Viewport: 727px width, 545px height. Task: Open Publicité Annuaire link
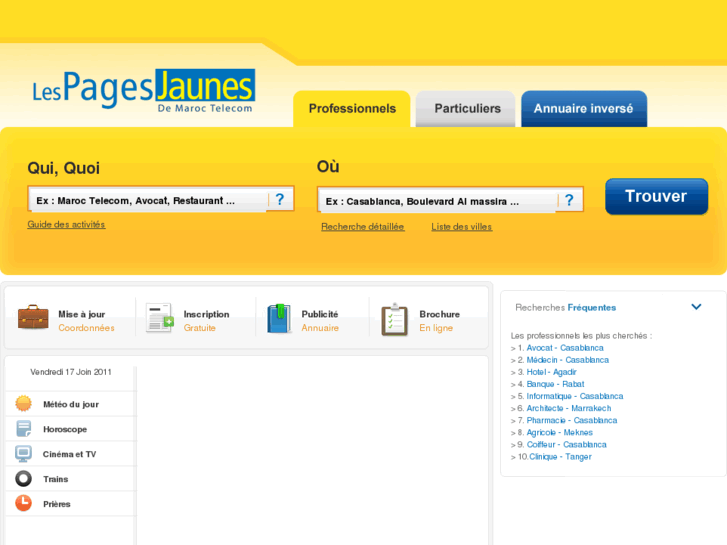tap(320, 321)
